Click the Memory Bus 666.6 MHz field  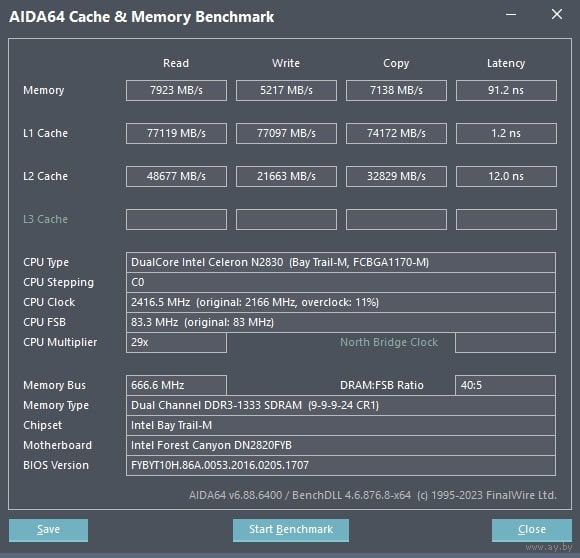(x=176, y=385)
